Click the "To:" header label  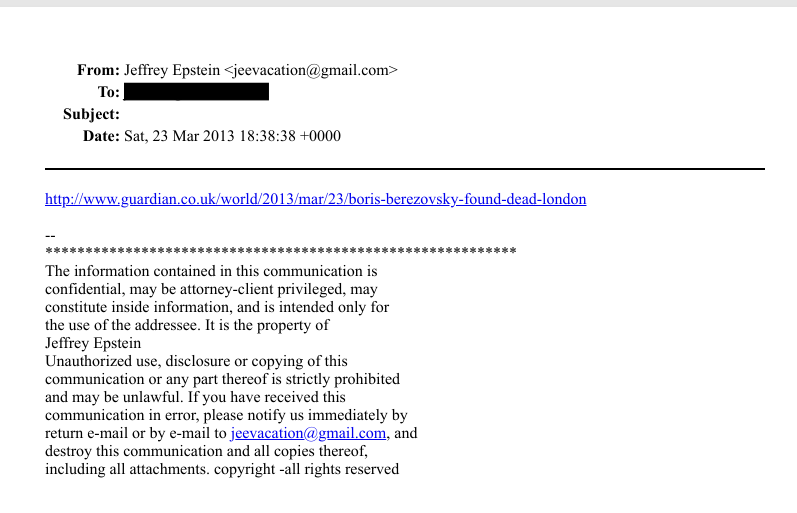pyautogui.click(x=108, y=92)
